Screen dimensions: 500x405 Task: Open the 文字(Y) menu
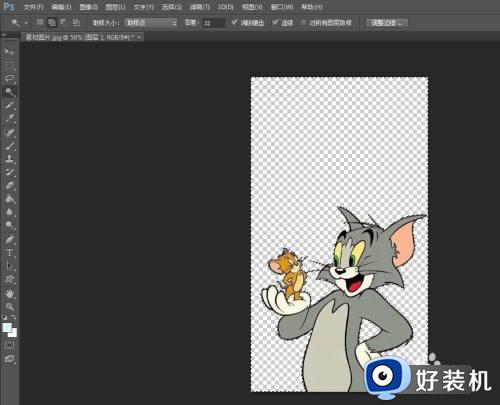pyautogui.click(x=144, y=7)
